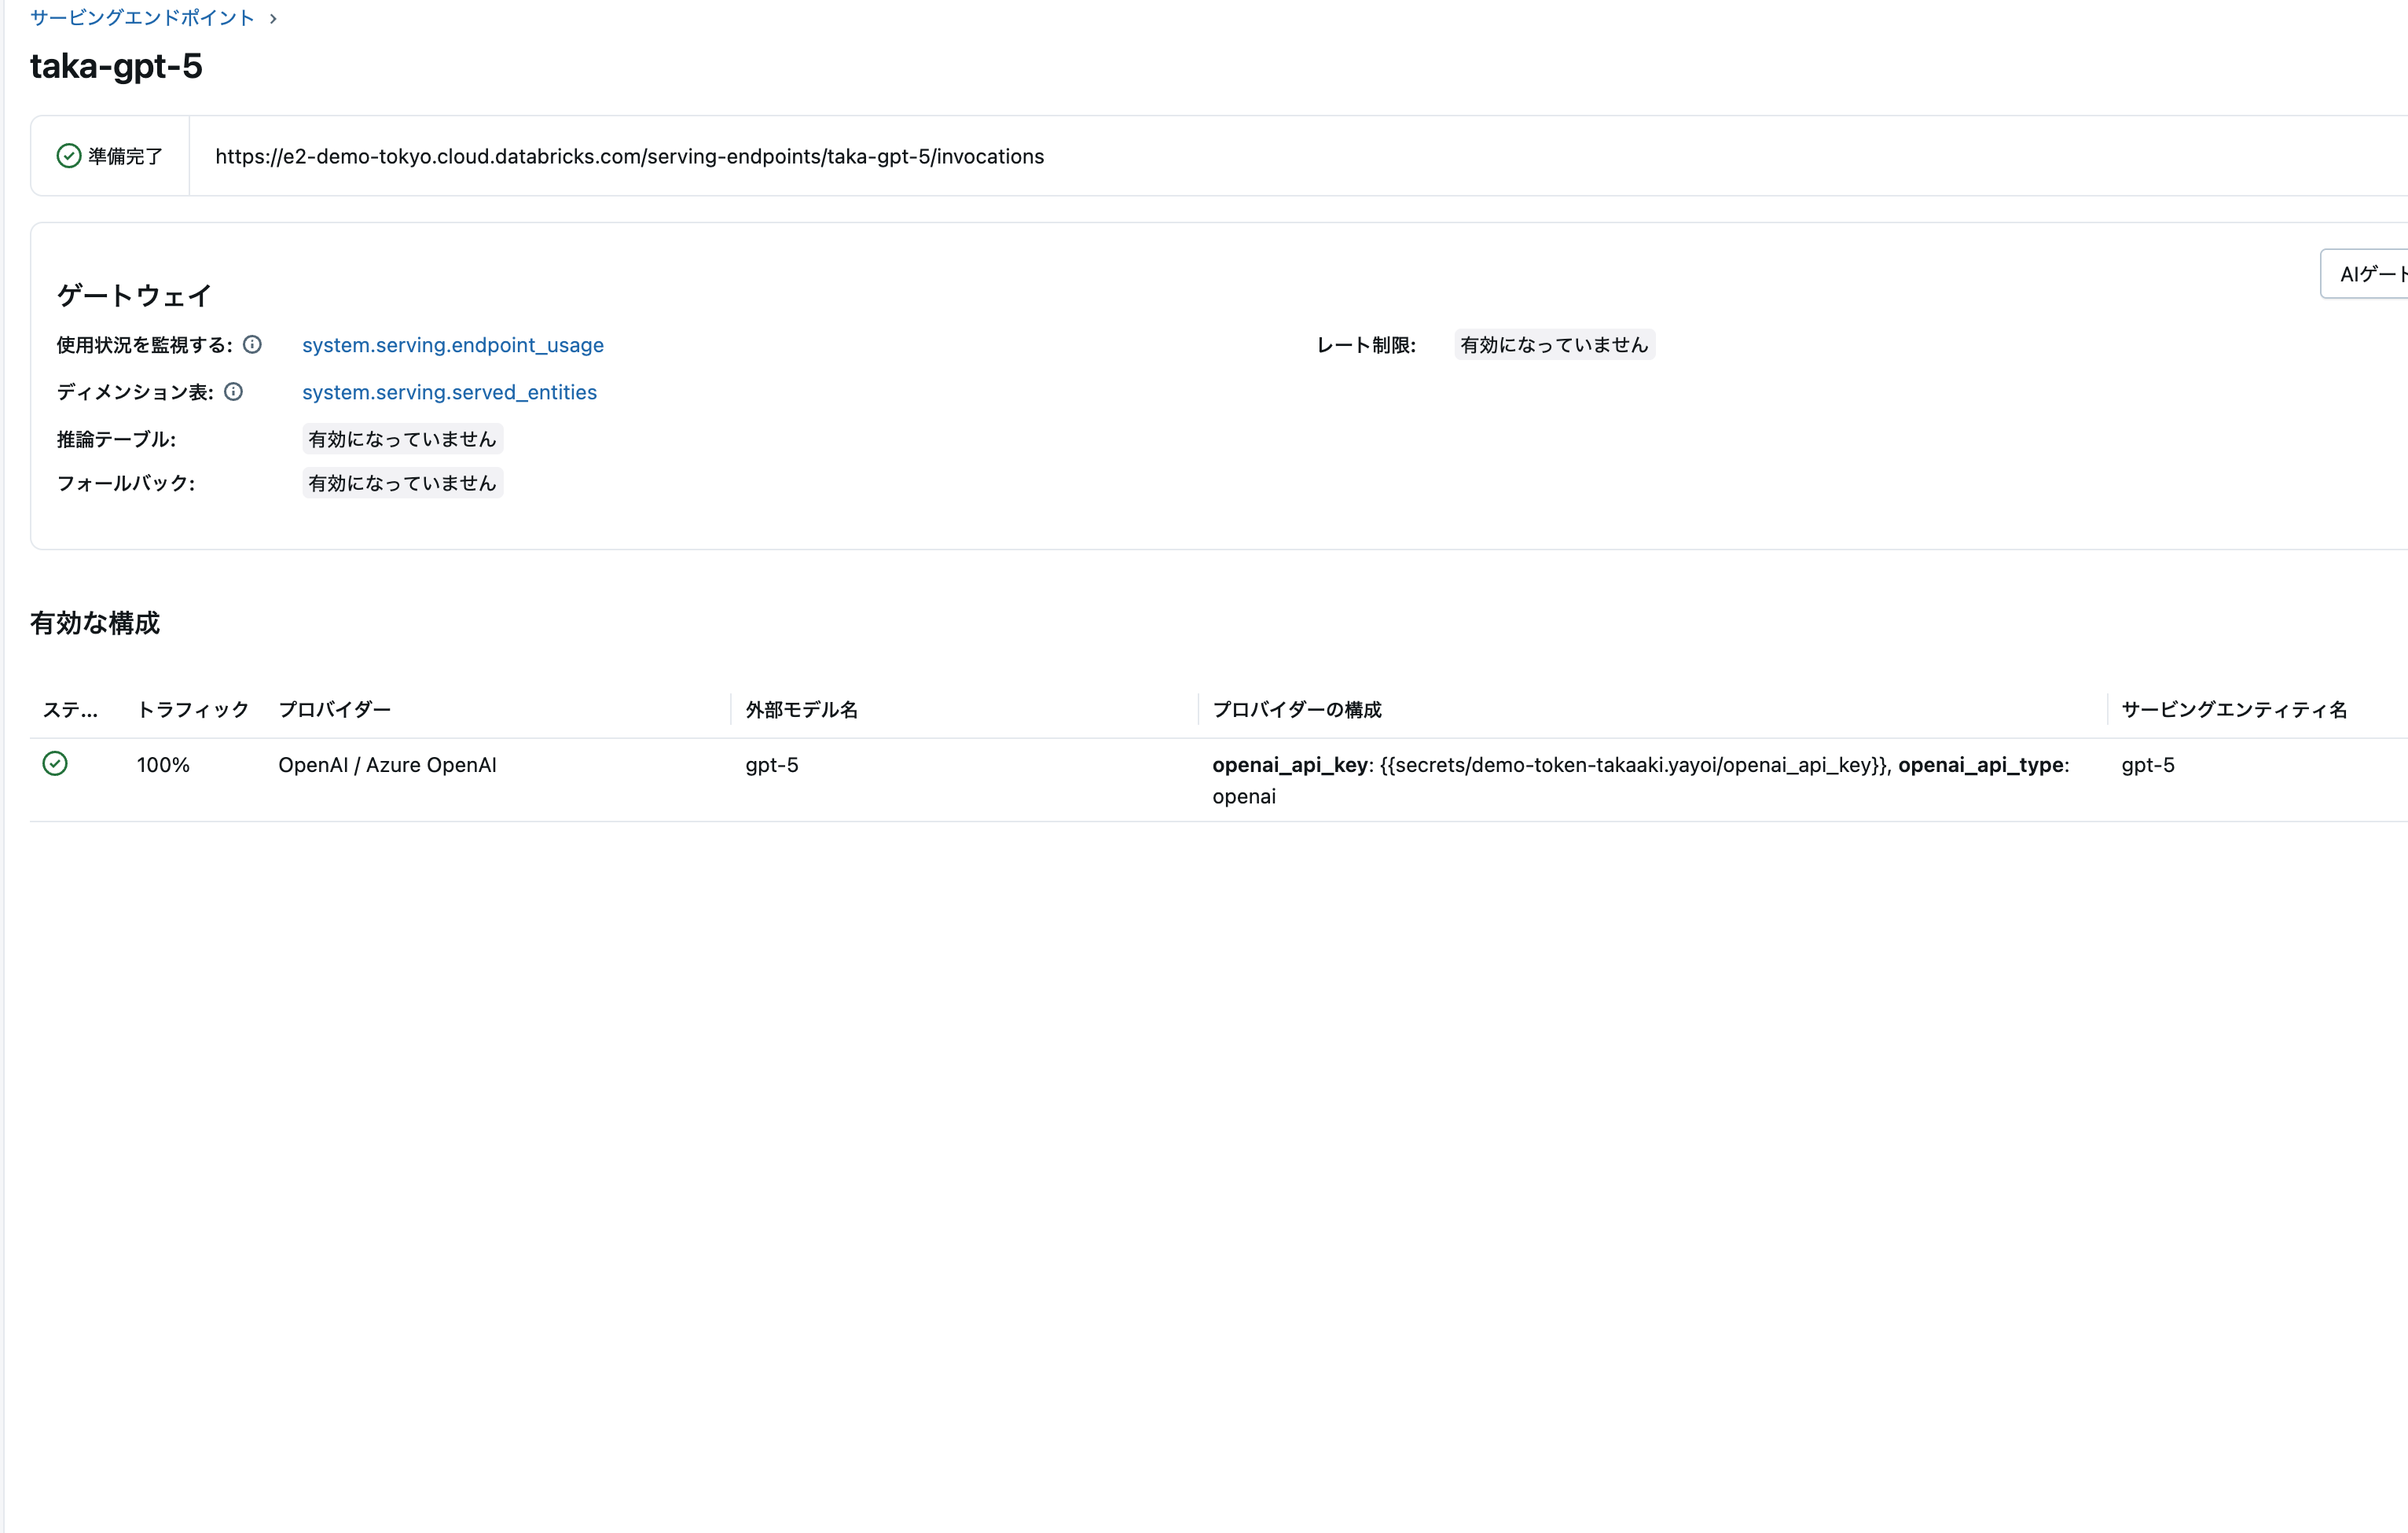Screen dimensions: 2408x1533
Task: Open the system.serving.endpoint_usage table link
Action: click(453, 344)
